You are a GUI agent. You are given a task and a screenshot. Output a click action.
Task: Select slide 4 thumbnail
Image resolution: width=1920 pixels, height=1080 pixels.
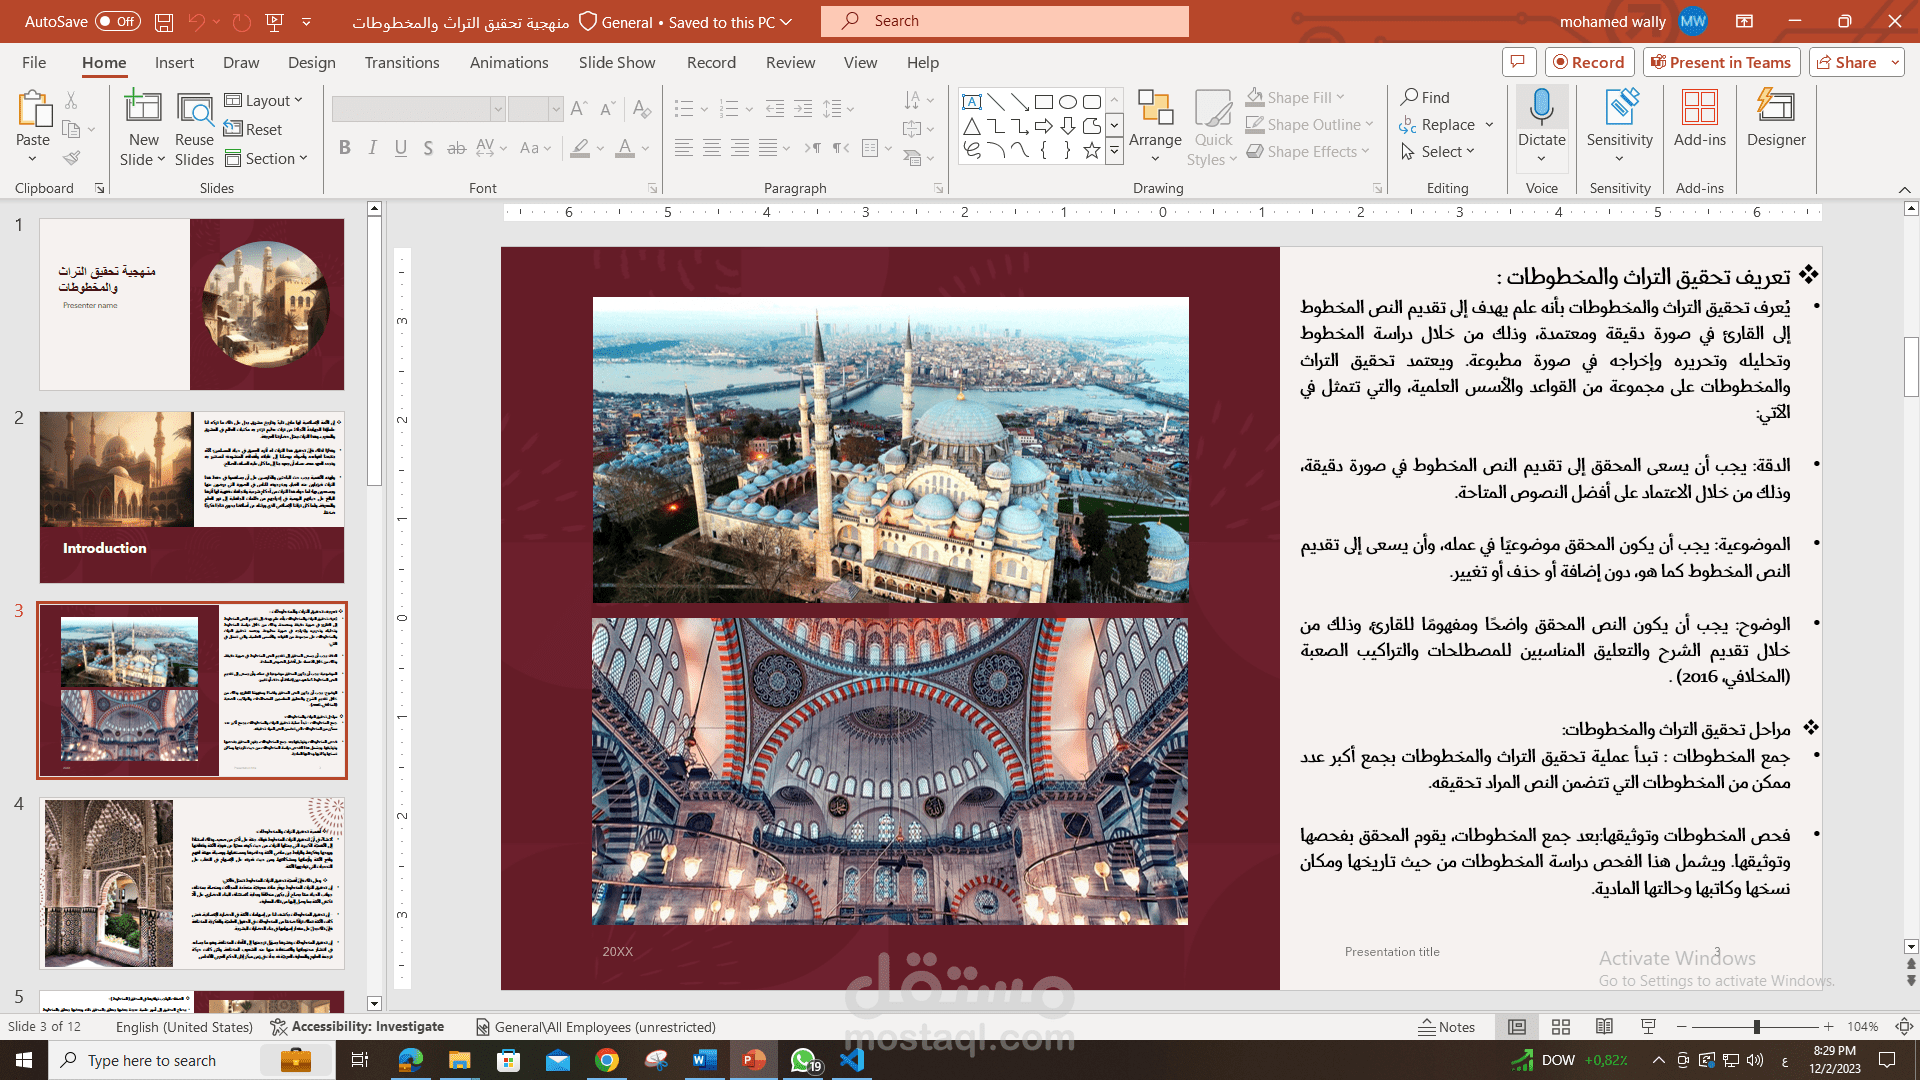pyautogui.click(x=192, y=883)
